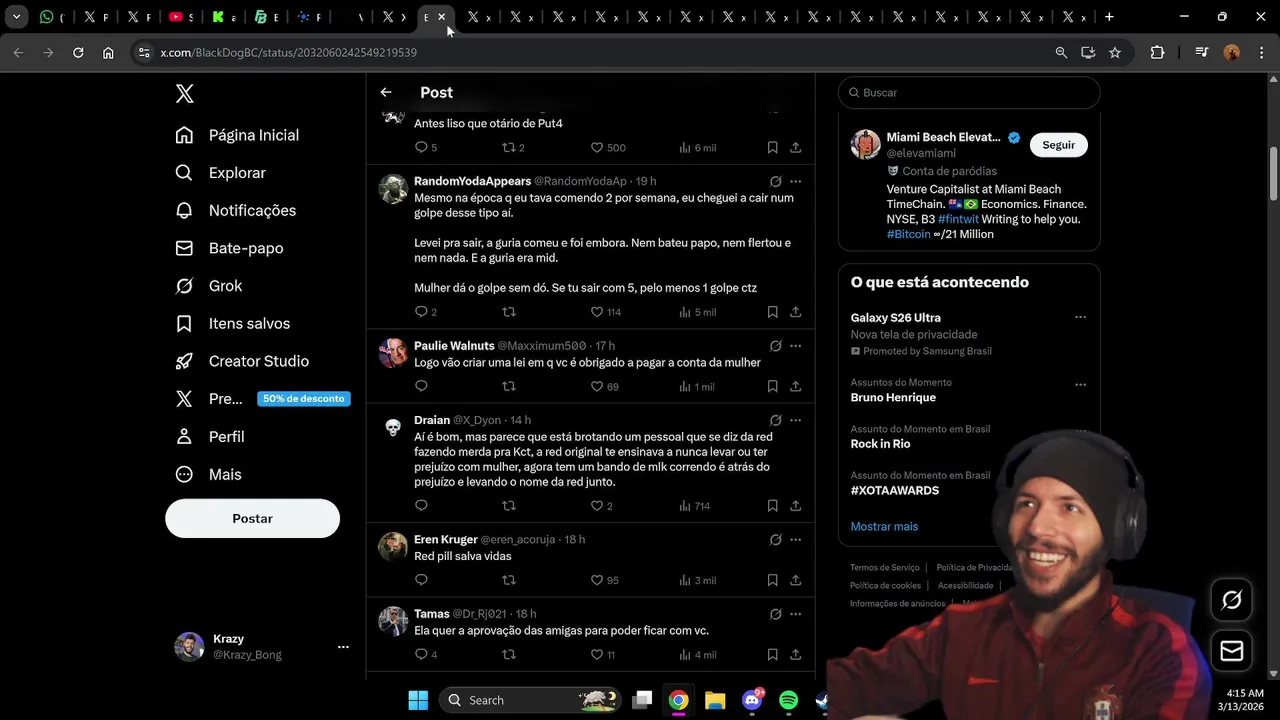Open more options for Galaxy S26 Ultra trend

point(1080,317)
